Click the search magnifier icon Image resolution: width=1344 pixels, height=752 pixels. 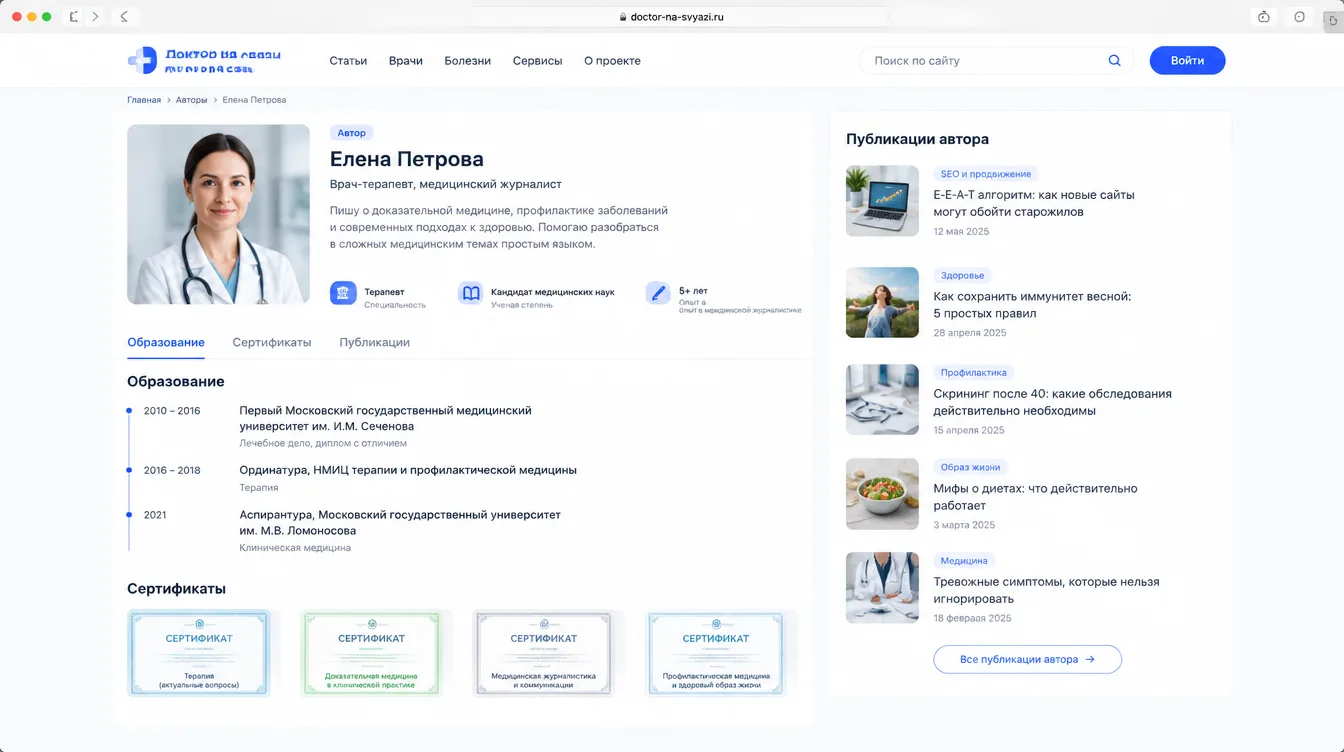pos(1114,61)
